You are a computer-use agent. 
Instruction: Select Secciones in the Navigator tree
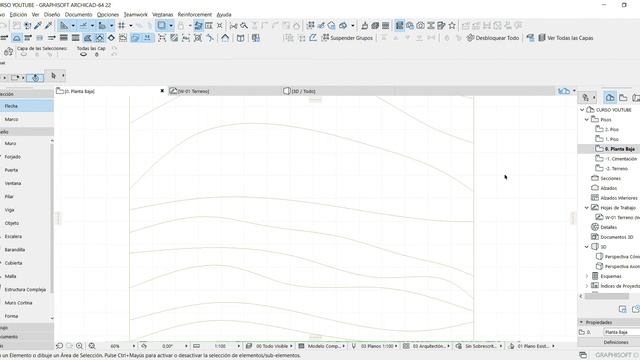click(x=611, y=178)
